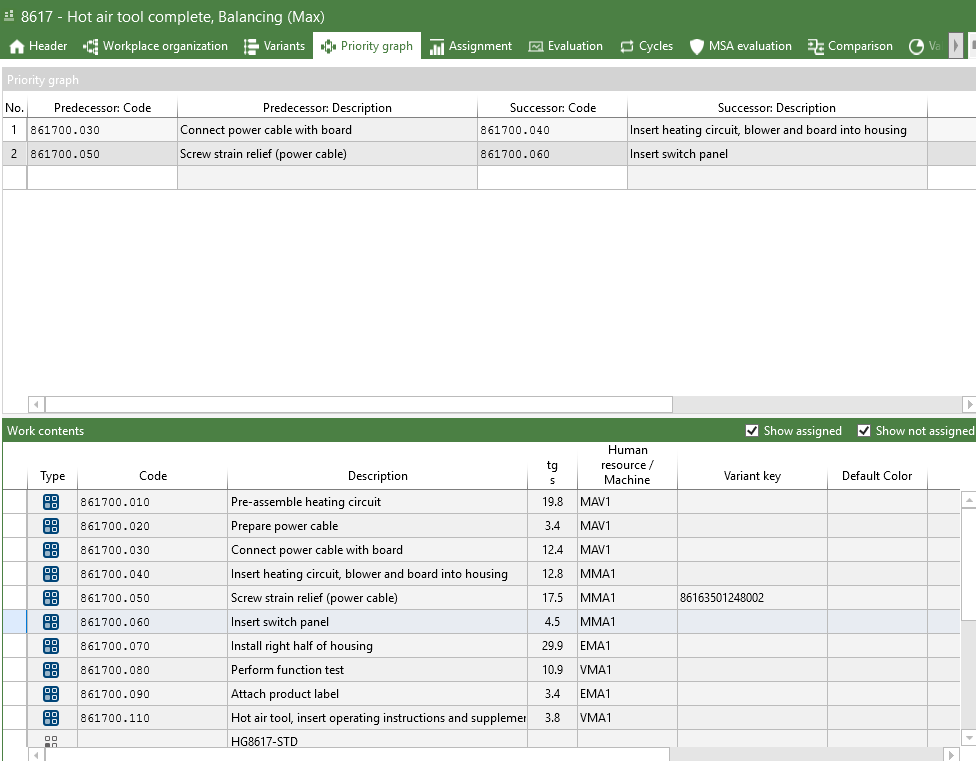Click type icon for Perform function test

click(51, 670)
